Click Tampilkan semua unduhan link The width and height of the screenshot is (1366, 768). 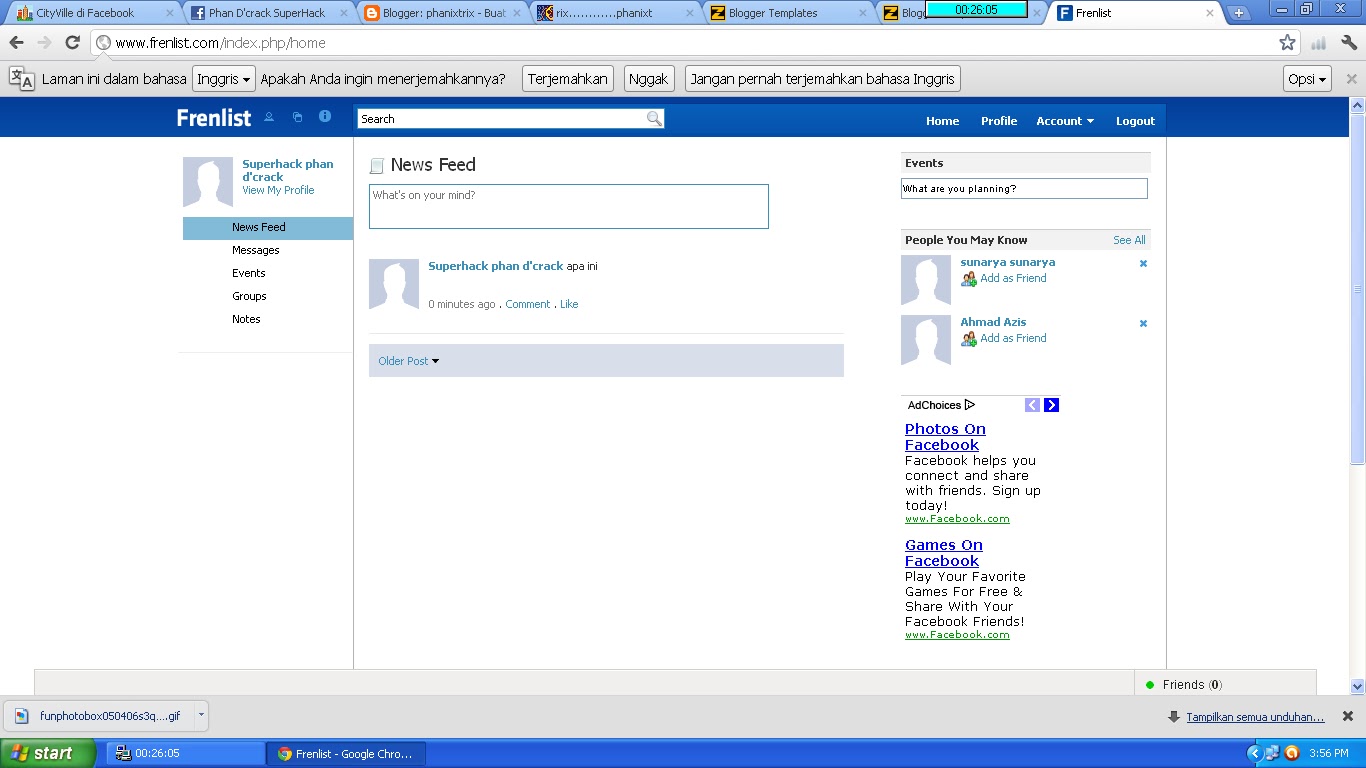coord(1255,717)
